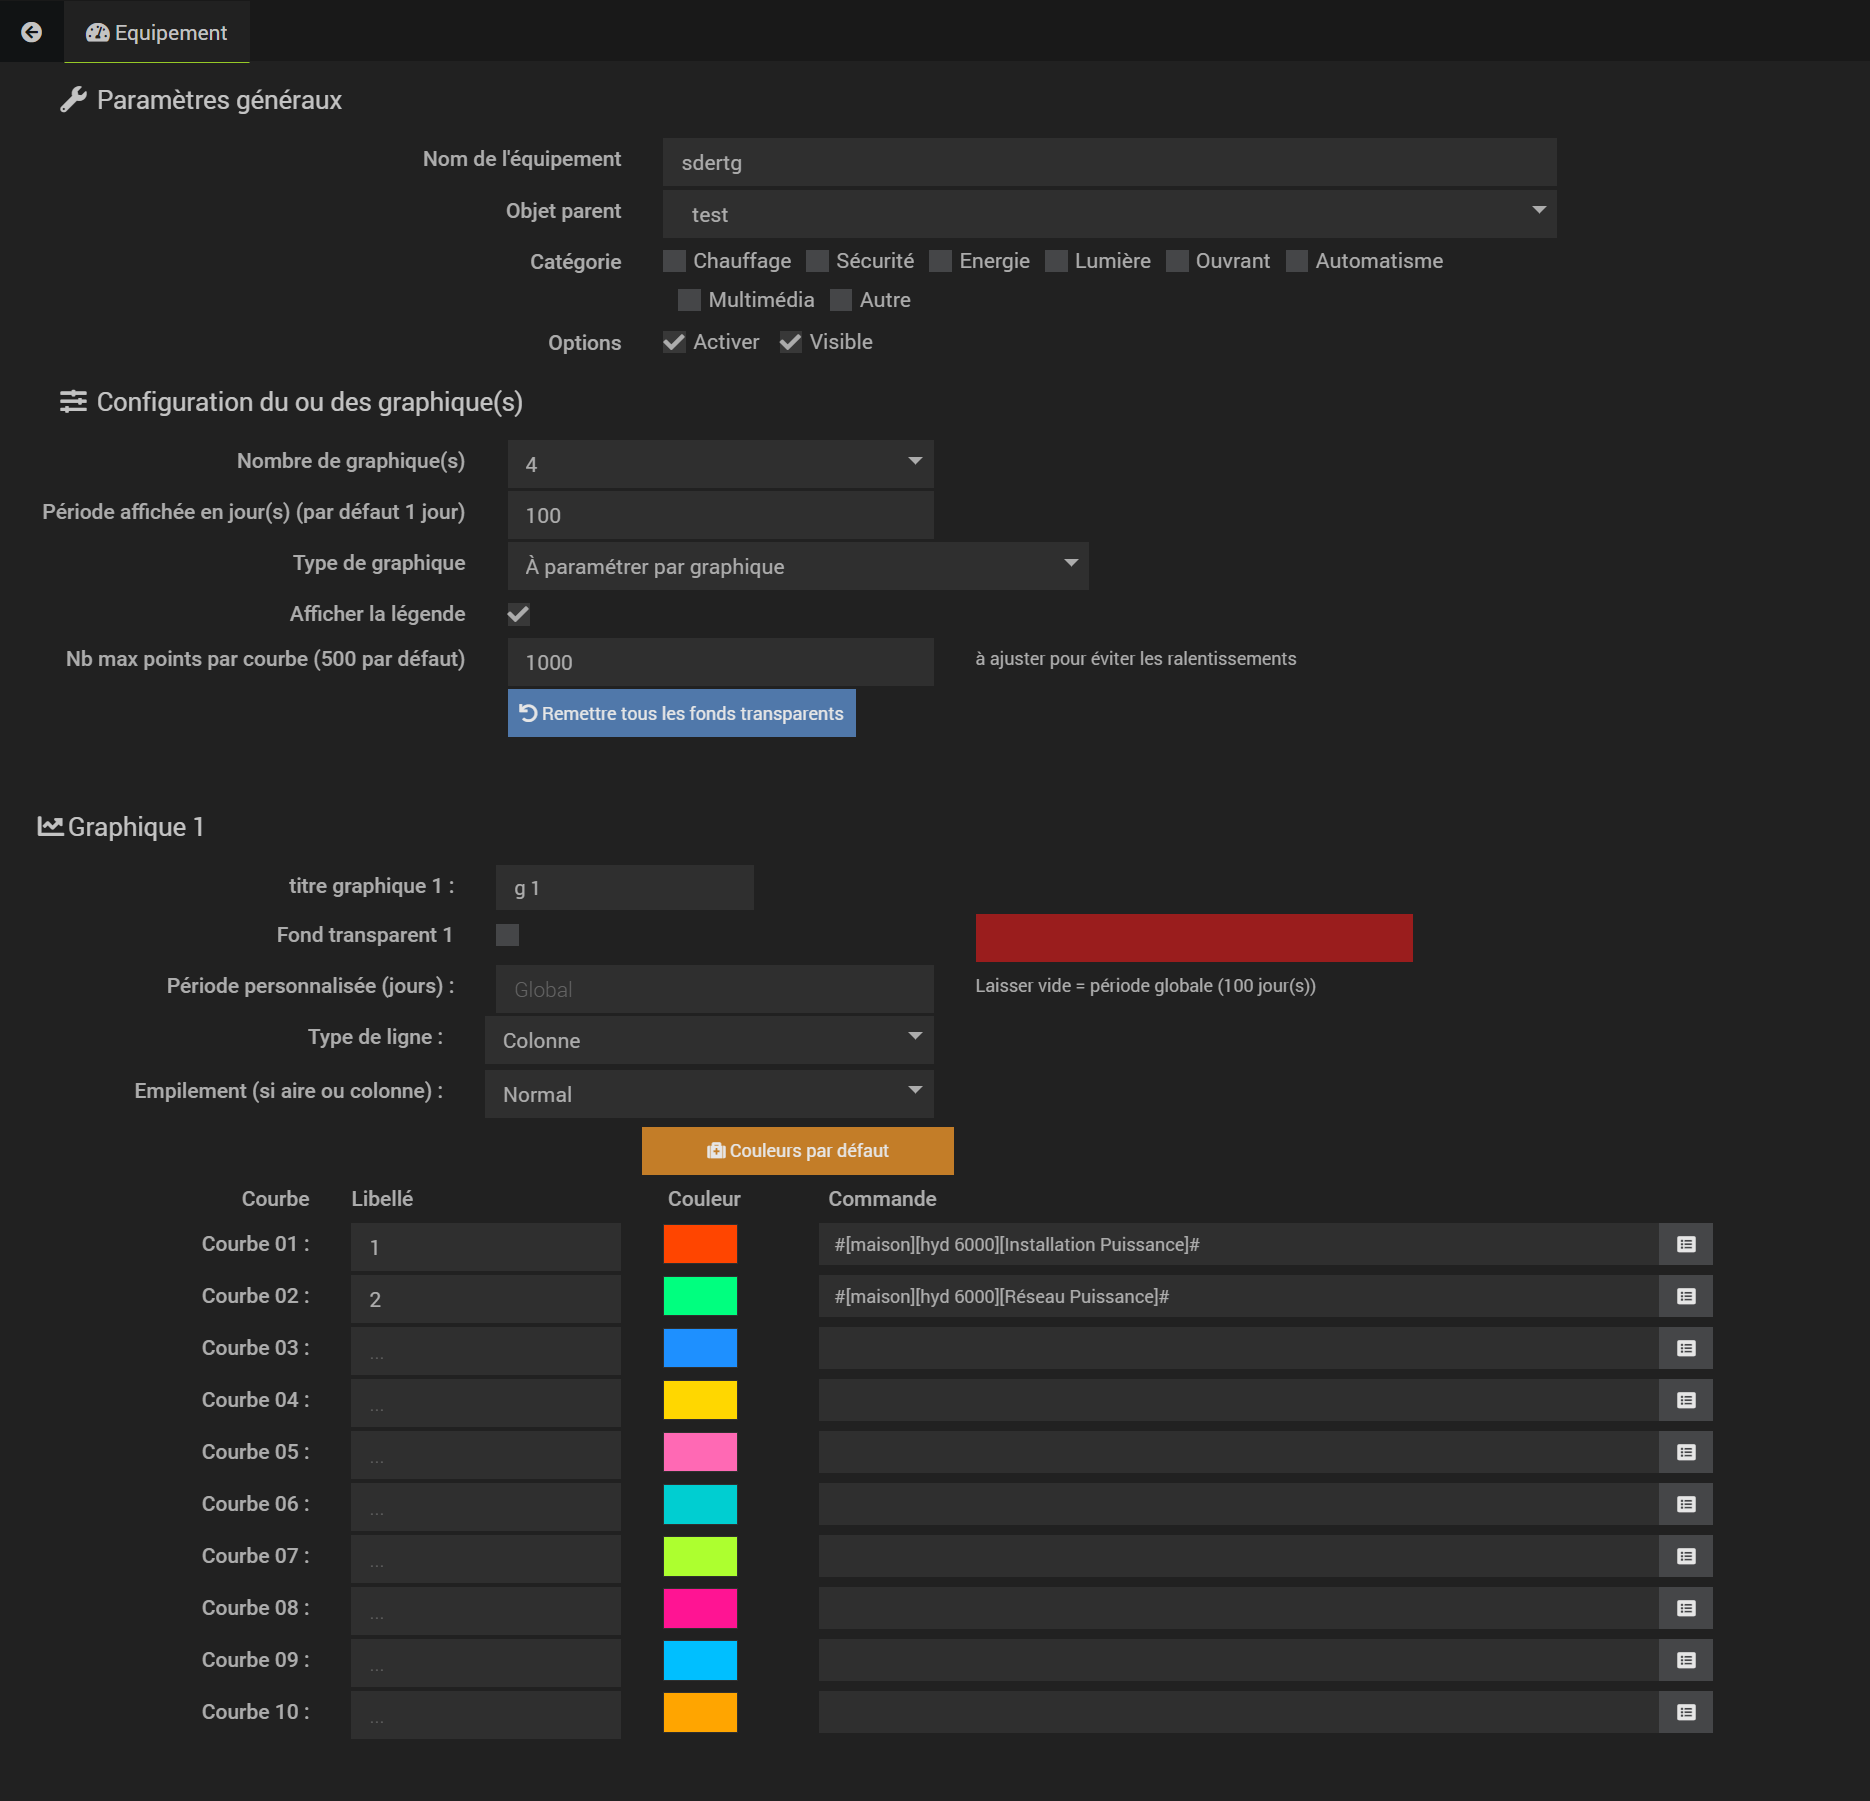The image size is (1870, 1801).
Task: Check the Autre category
Action: point(842,300)
